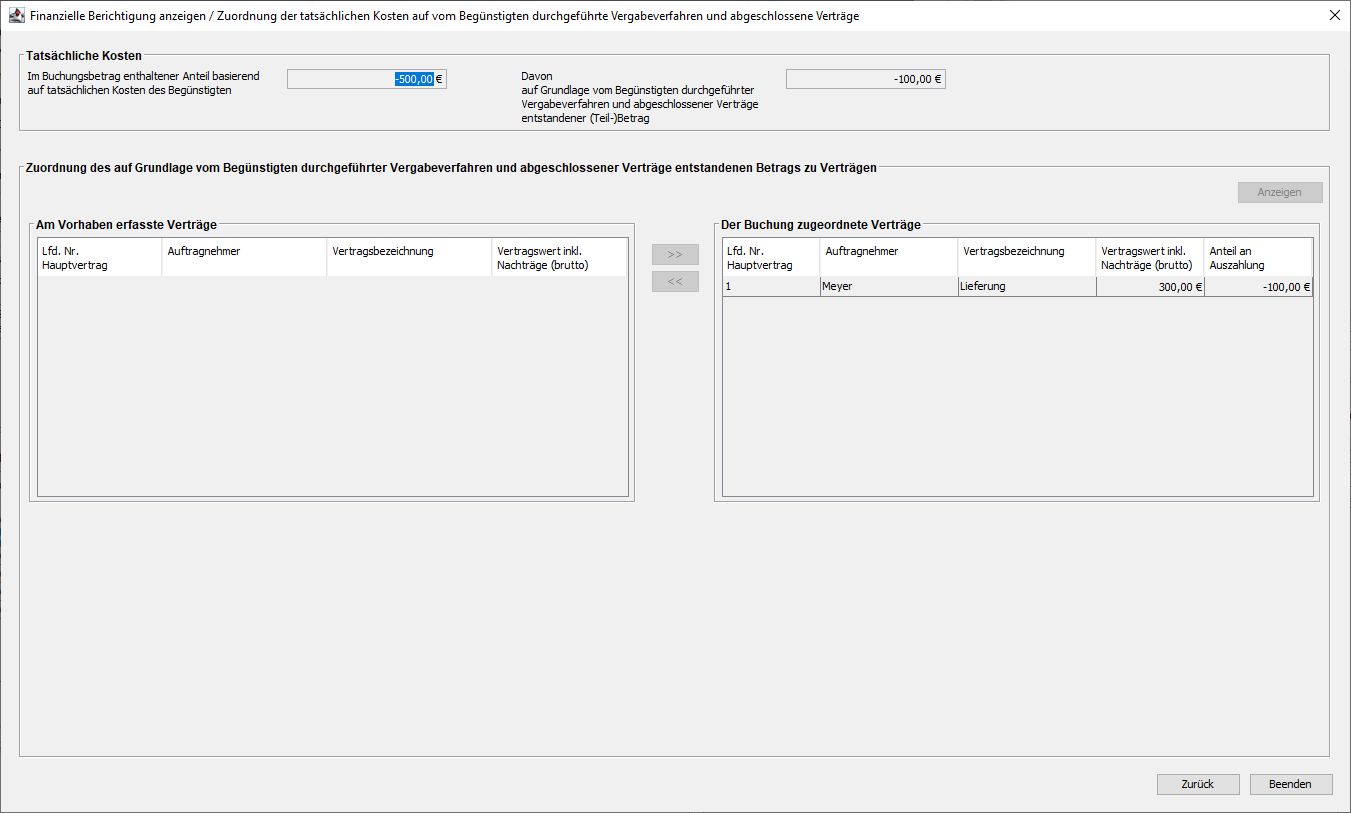
Task: Go back with the Zurück button
Action: click(x=1198, y=784)
